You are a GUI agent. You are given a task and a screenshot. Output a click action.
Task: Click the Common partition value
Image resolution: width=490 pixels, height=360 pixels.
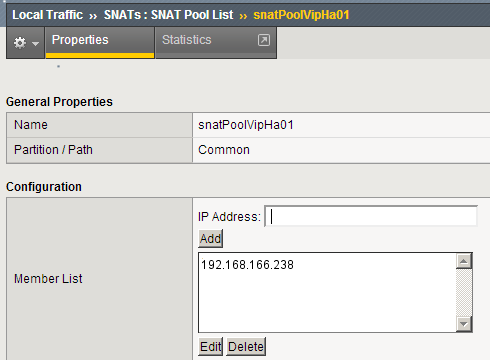coord(224,150)
